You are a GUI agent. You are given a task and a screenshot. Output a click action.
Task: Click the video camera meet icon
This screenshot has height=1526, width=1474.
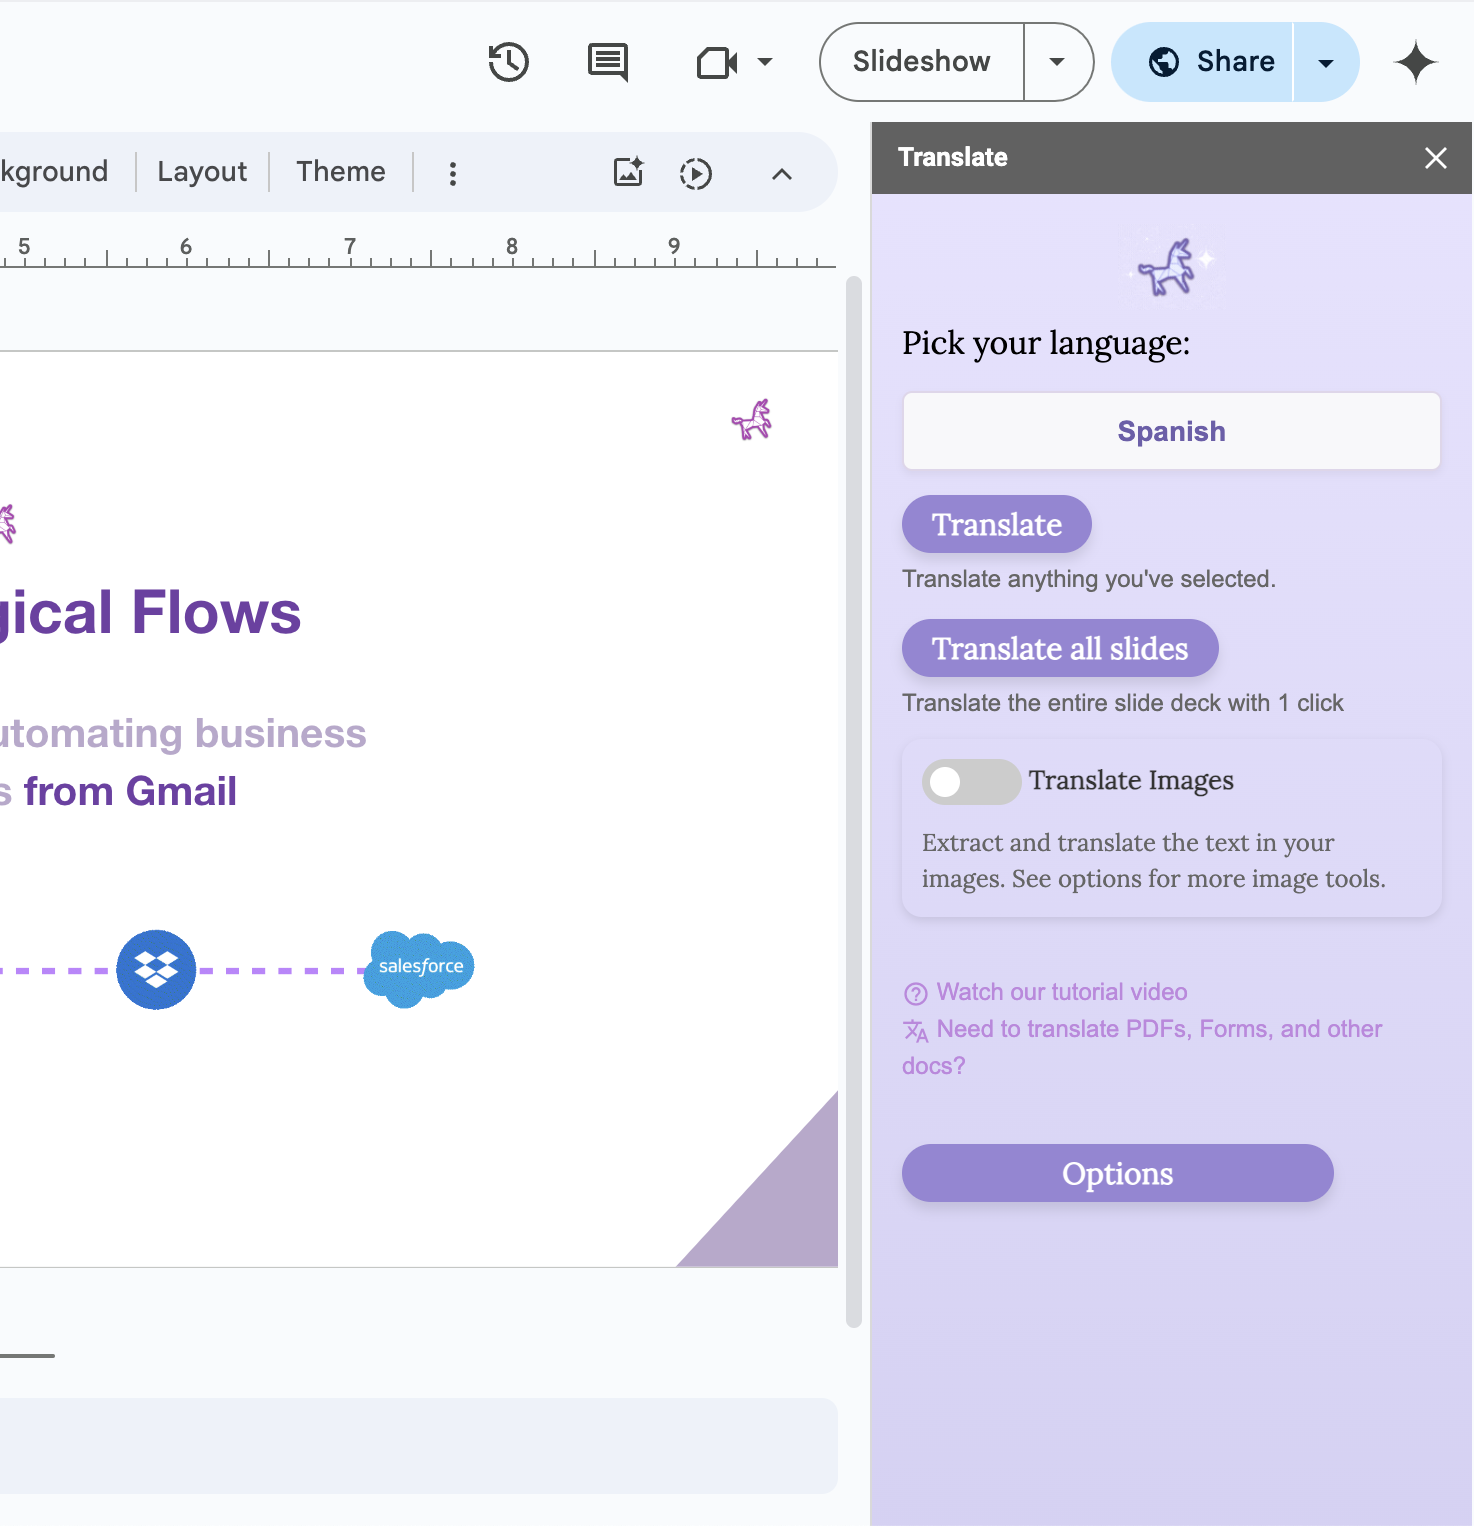coord(717,63)
